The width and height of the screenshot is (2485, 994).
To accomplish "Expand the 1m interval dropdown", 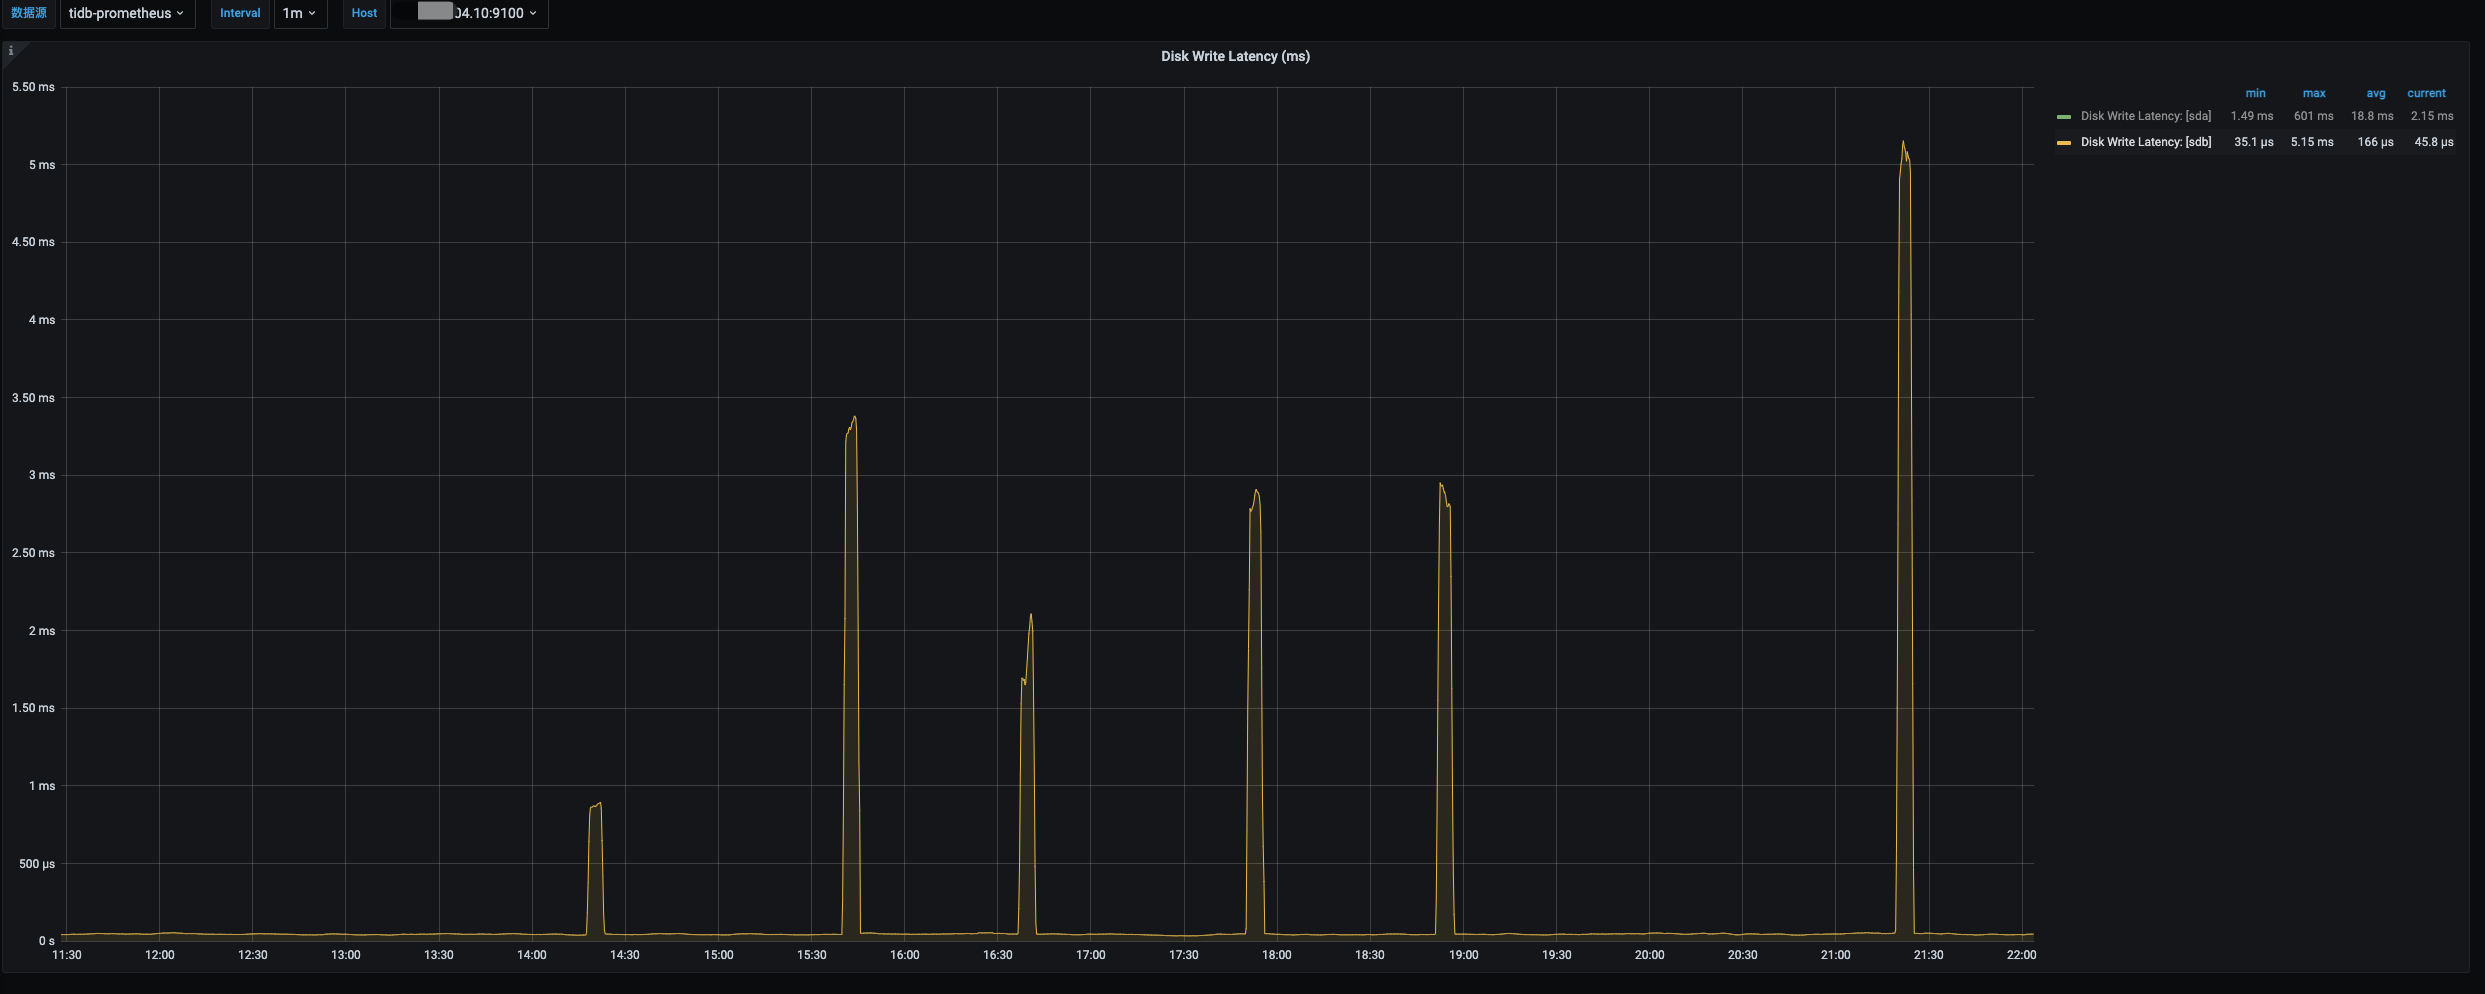I will 300,13.
